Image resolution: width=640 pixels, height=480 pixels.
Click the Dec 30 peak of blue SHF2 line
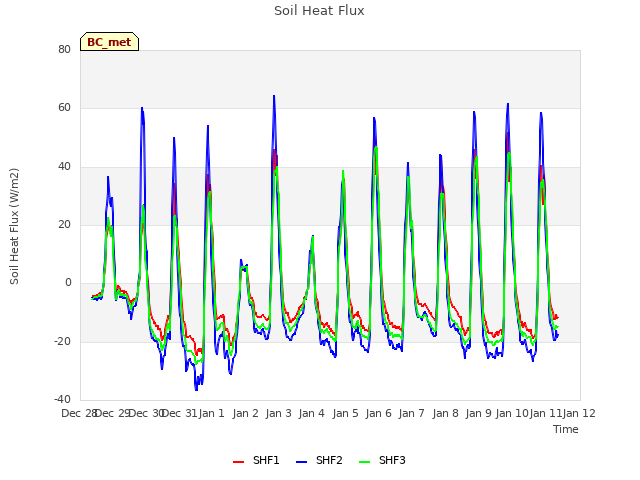142,108
